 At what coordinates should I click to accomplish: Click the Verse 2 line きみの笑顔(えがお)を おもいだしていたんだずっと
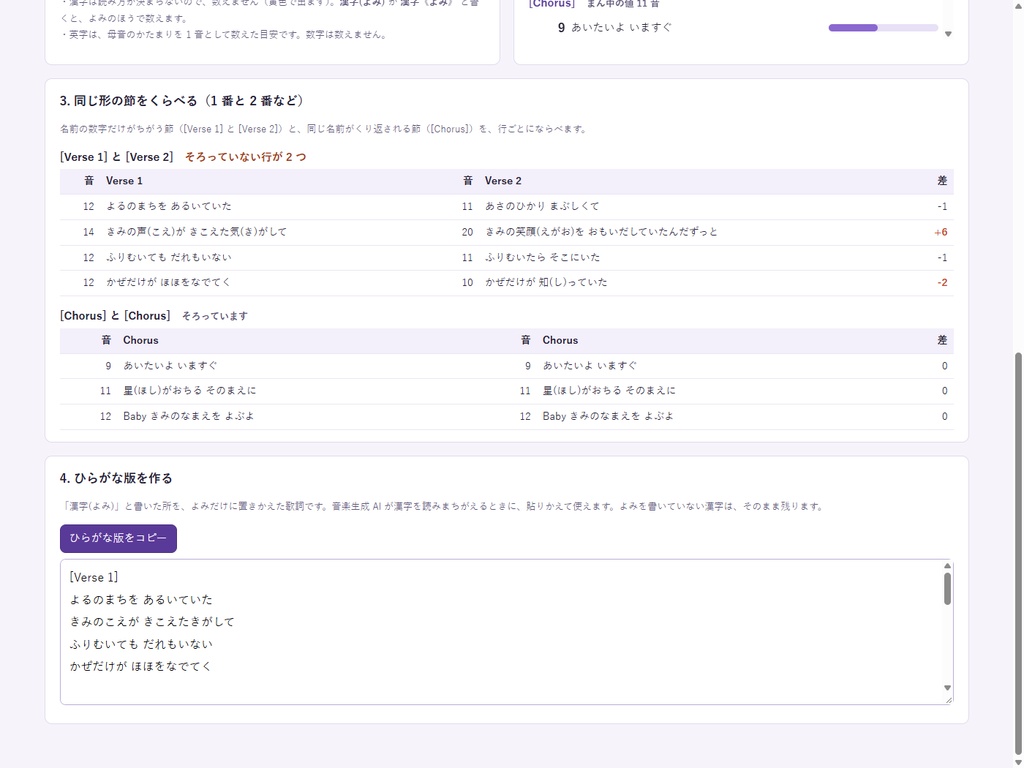click(x=601, y=232)
